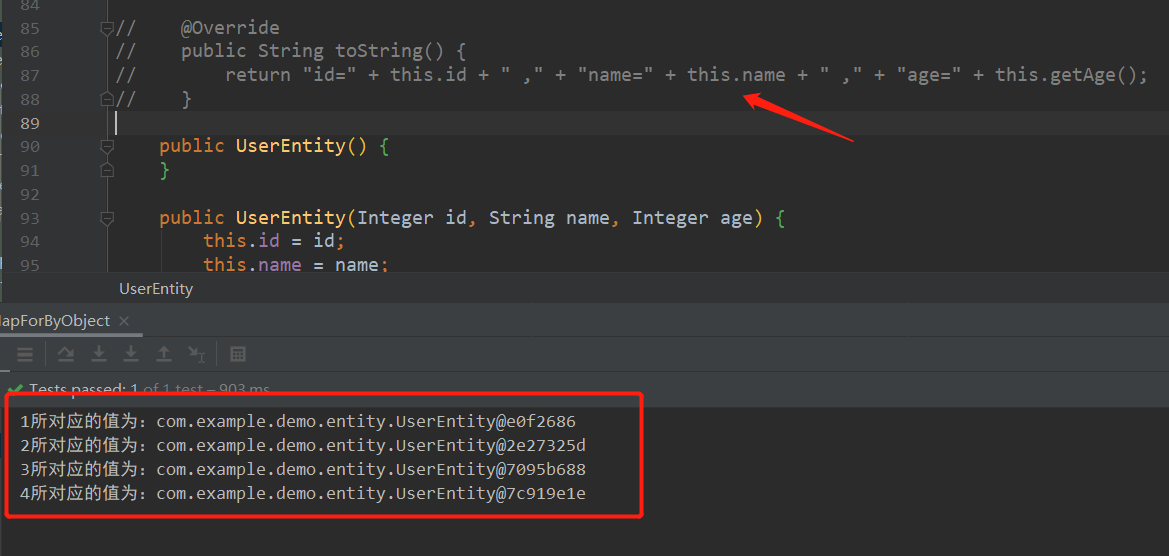This screenshot has height=556, width=1169.
Task: Click console output ending in UserEntity@2e27325d
Action: 303,446
